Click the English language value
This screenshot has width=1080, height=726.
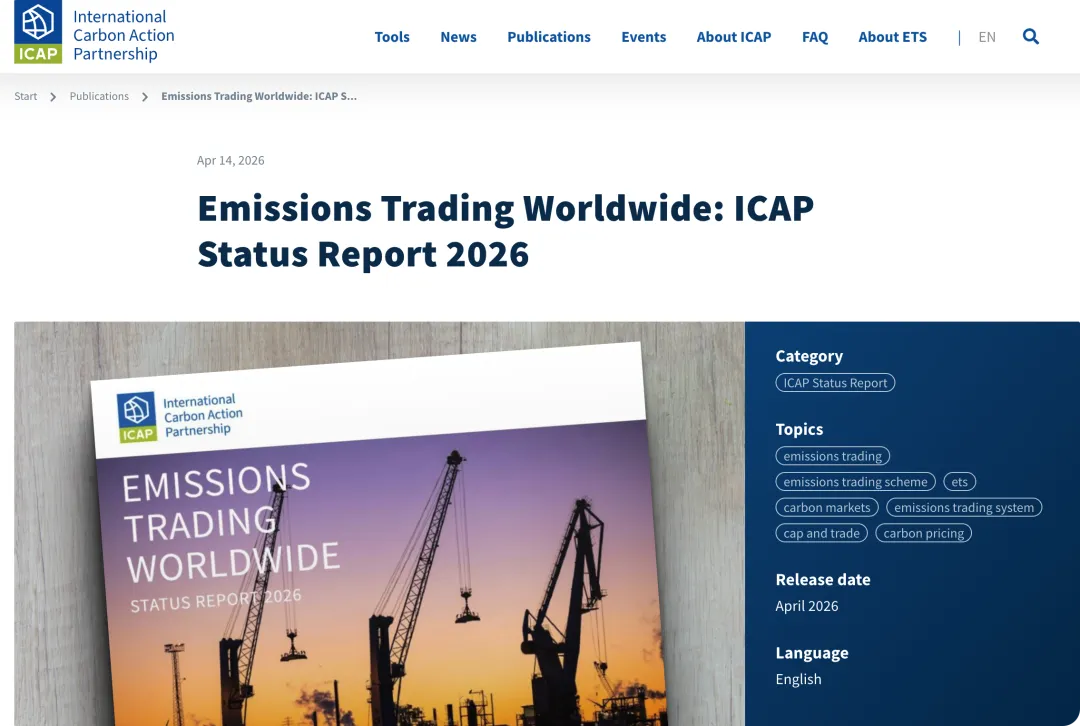[x=798, y=679]
